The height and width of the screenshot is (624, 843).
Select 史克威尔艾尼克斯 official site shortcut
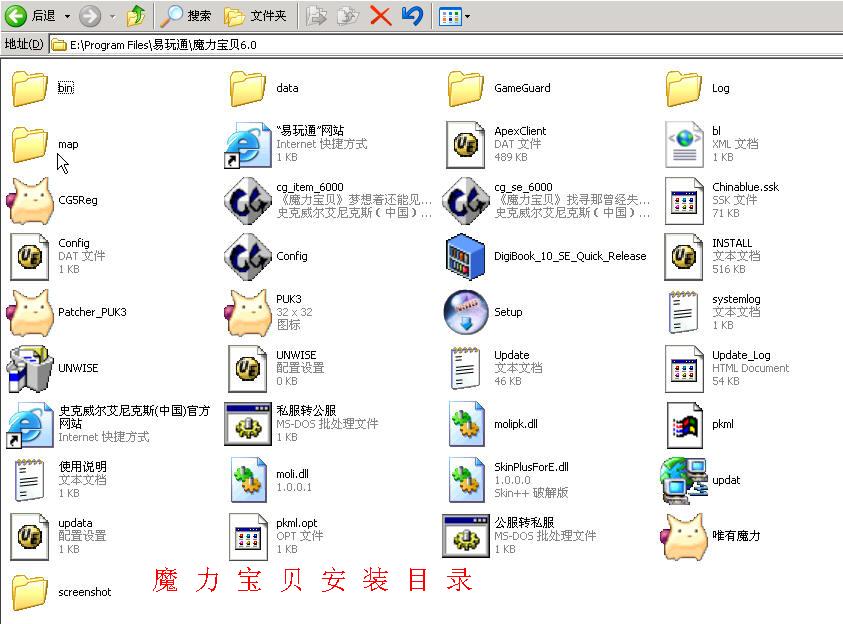coord(109,424)
